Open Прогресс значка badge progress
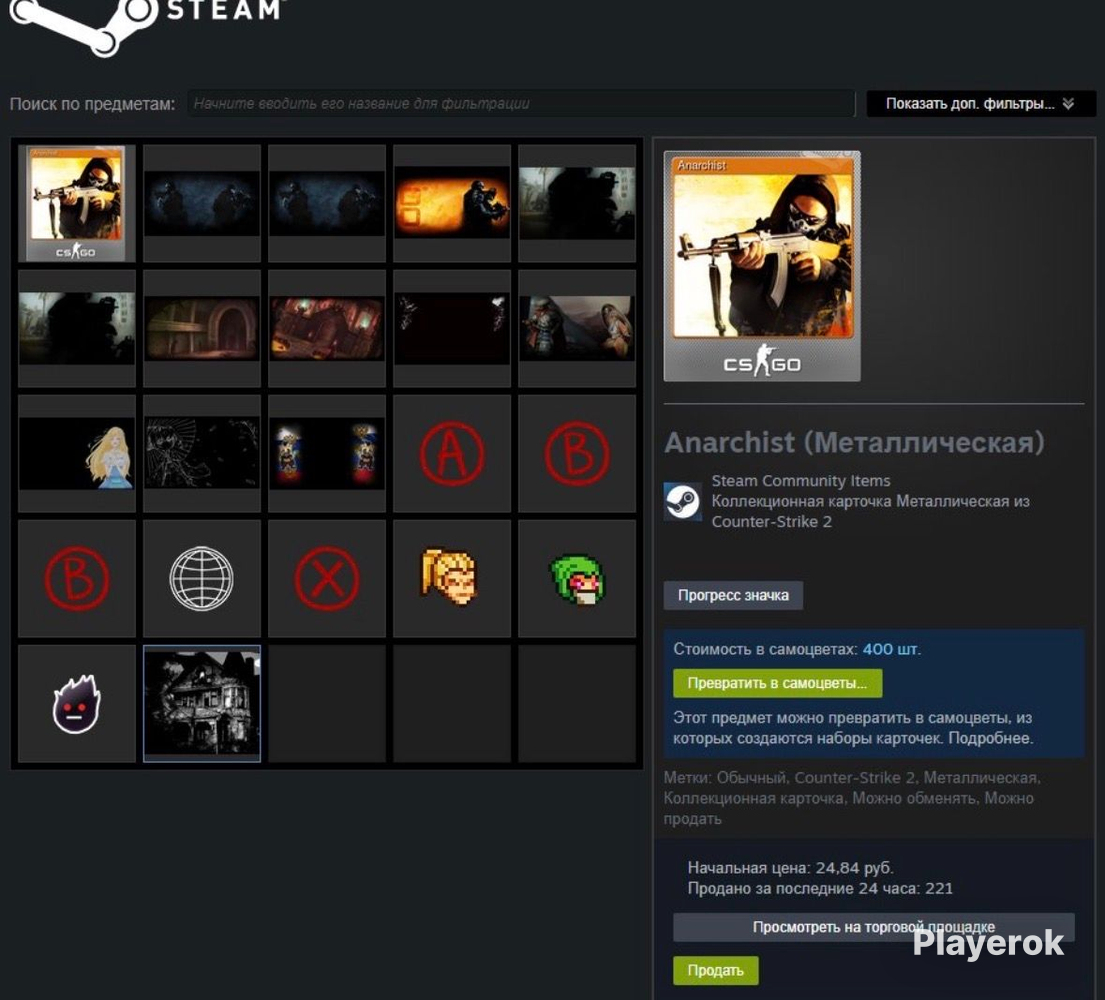Viewport: 1105px width, 1000px height. [x=733, y=595]
